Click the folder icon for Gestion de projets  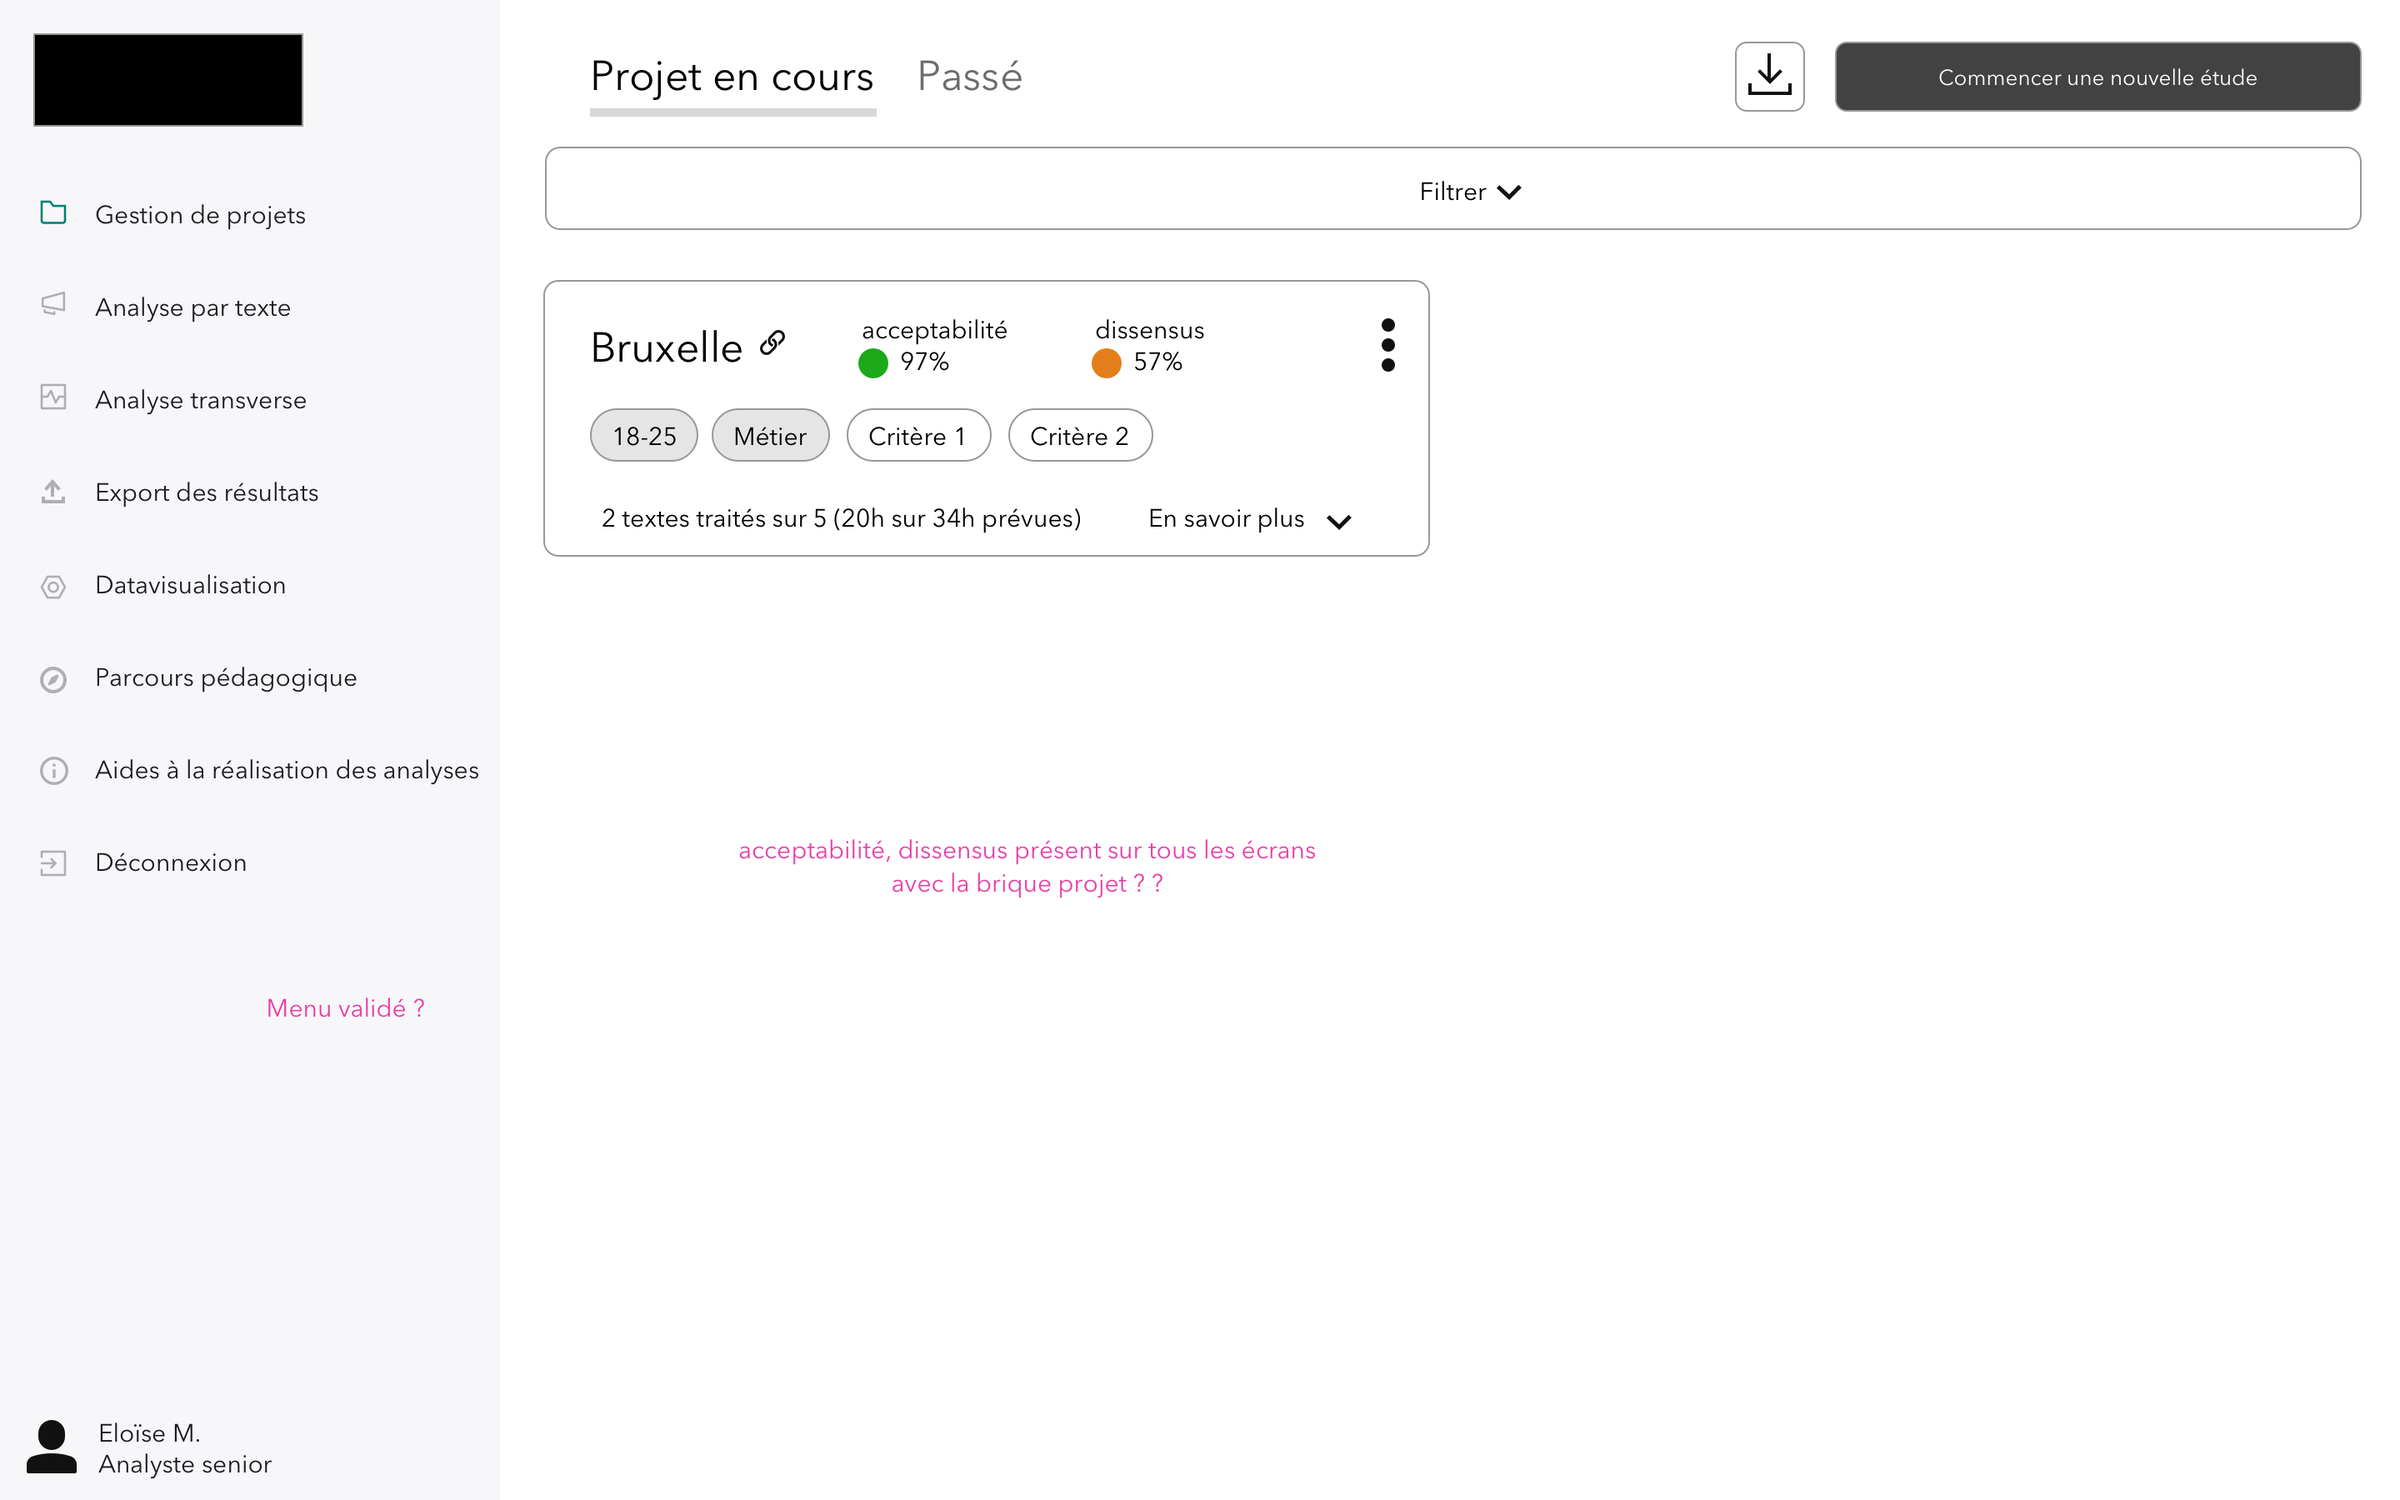coord(53,213)
